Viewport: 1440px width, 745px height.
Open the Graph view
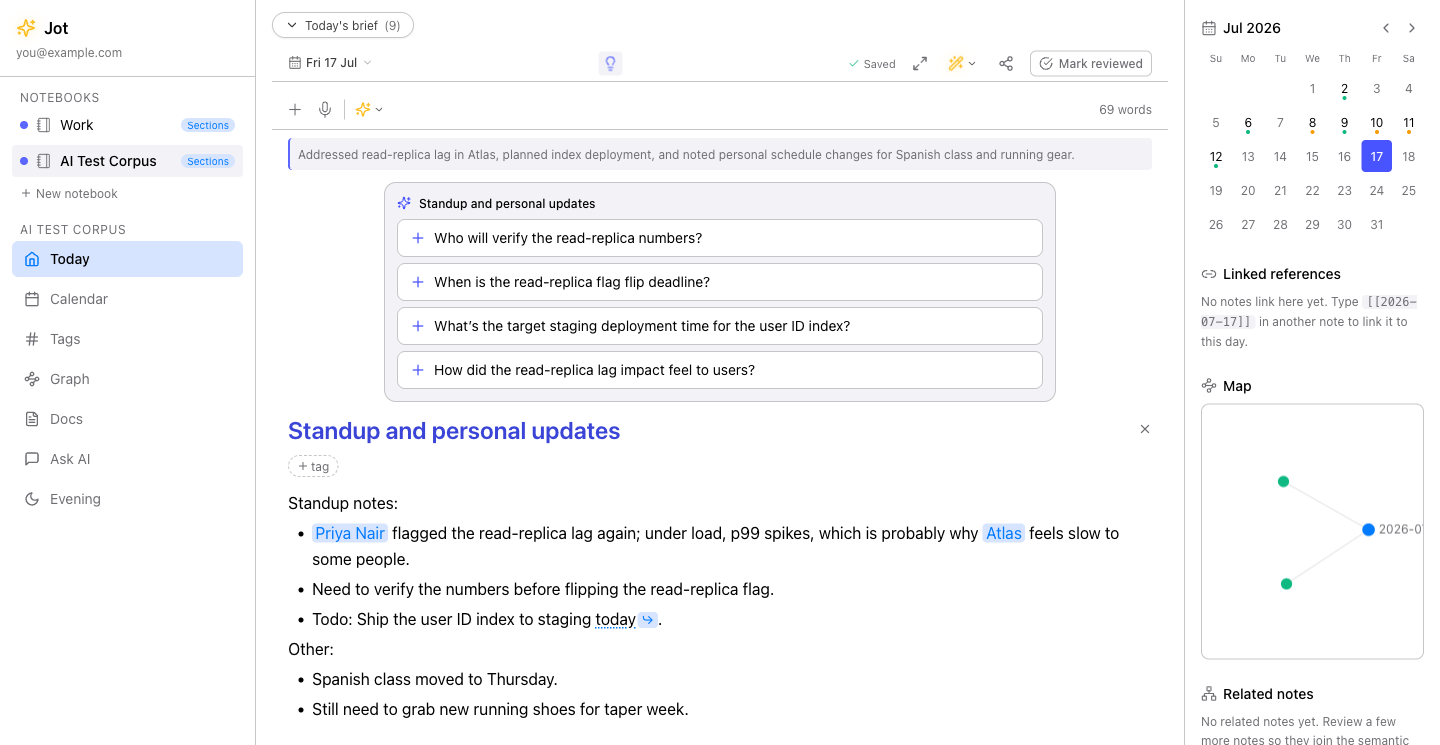pos(127,379)
